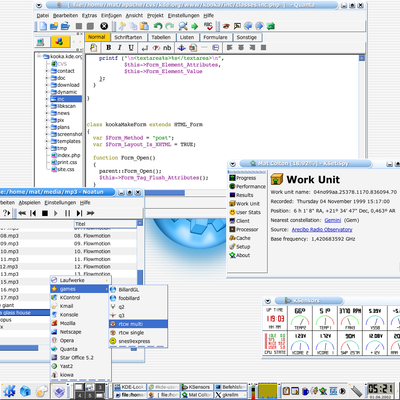Click the insert image icon next to the anchor
Image resolution: width=400 pixels, height=400 pixels.
[193, 48]
